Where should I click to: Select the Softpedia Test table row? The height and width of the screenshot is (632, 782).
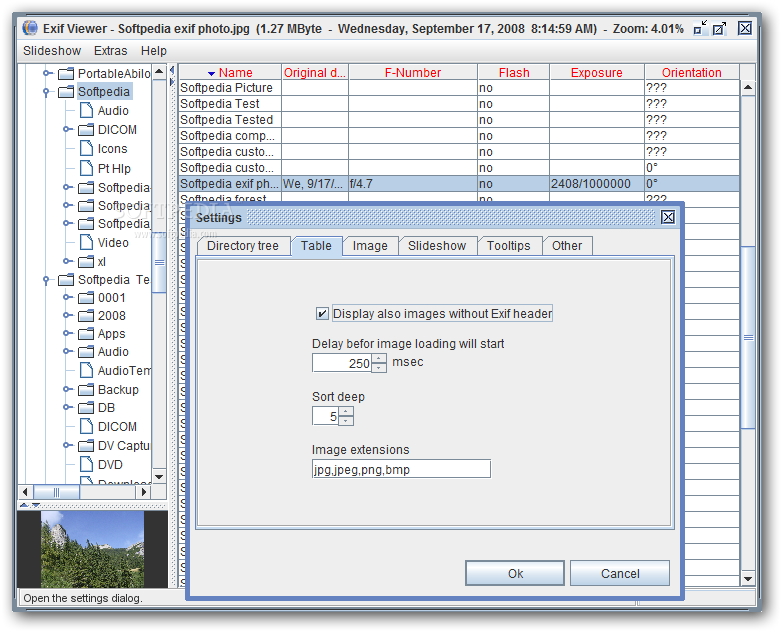pyautogui.click(x=458, y=104)
